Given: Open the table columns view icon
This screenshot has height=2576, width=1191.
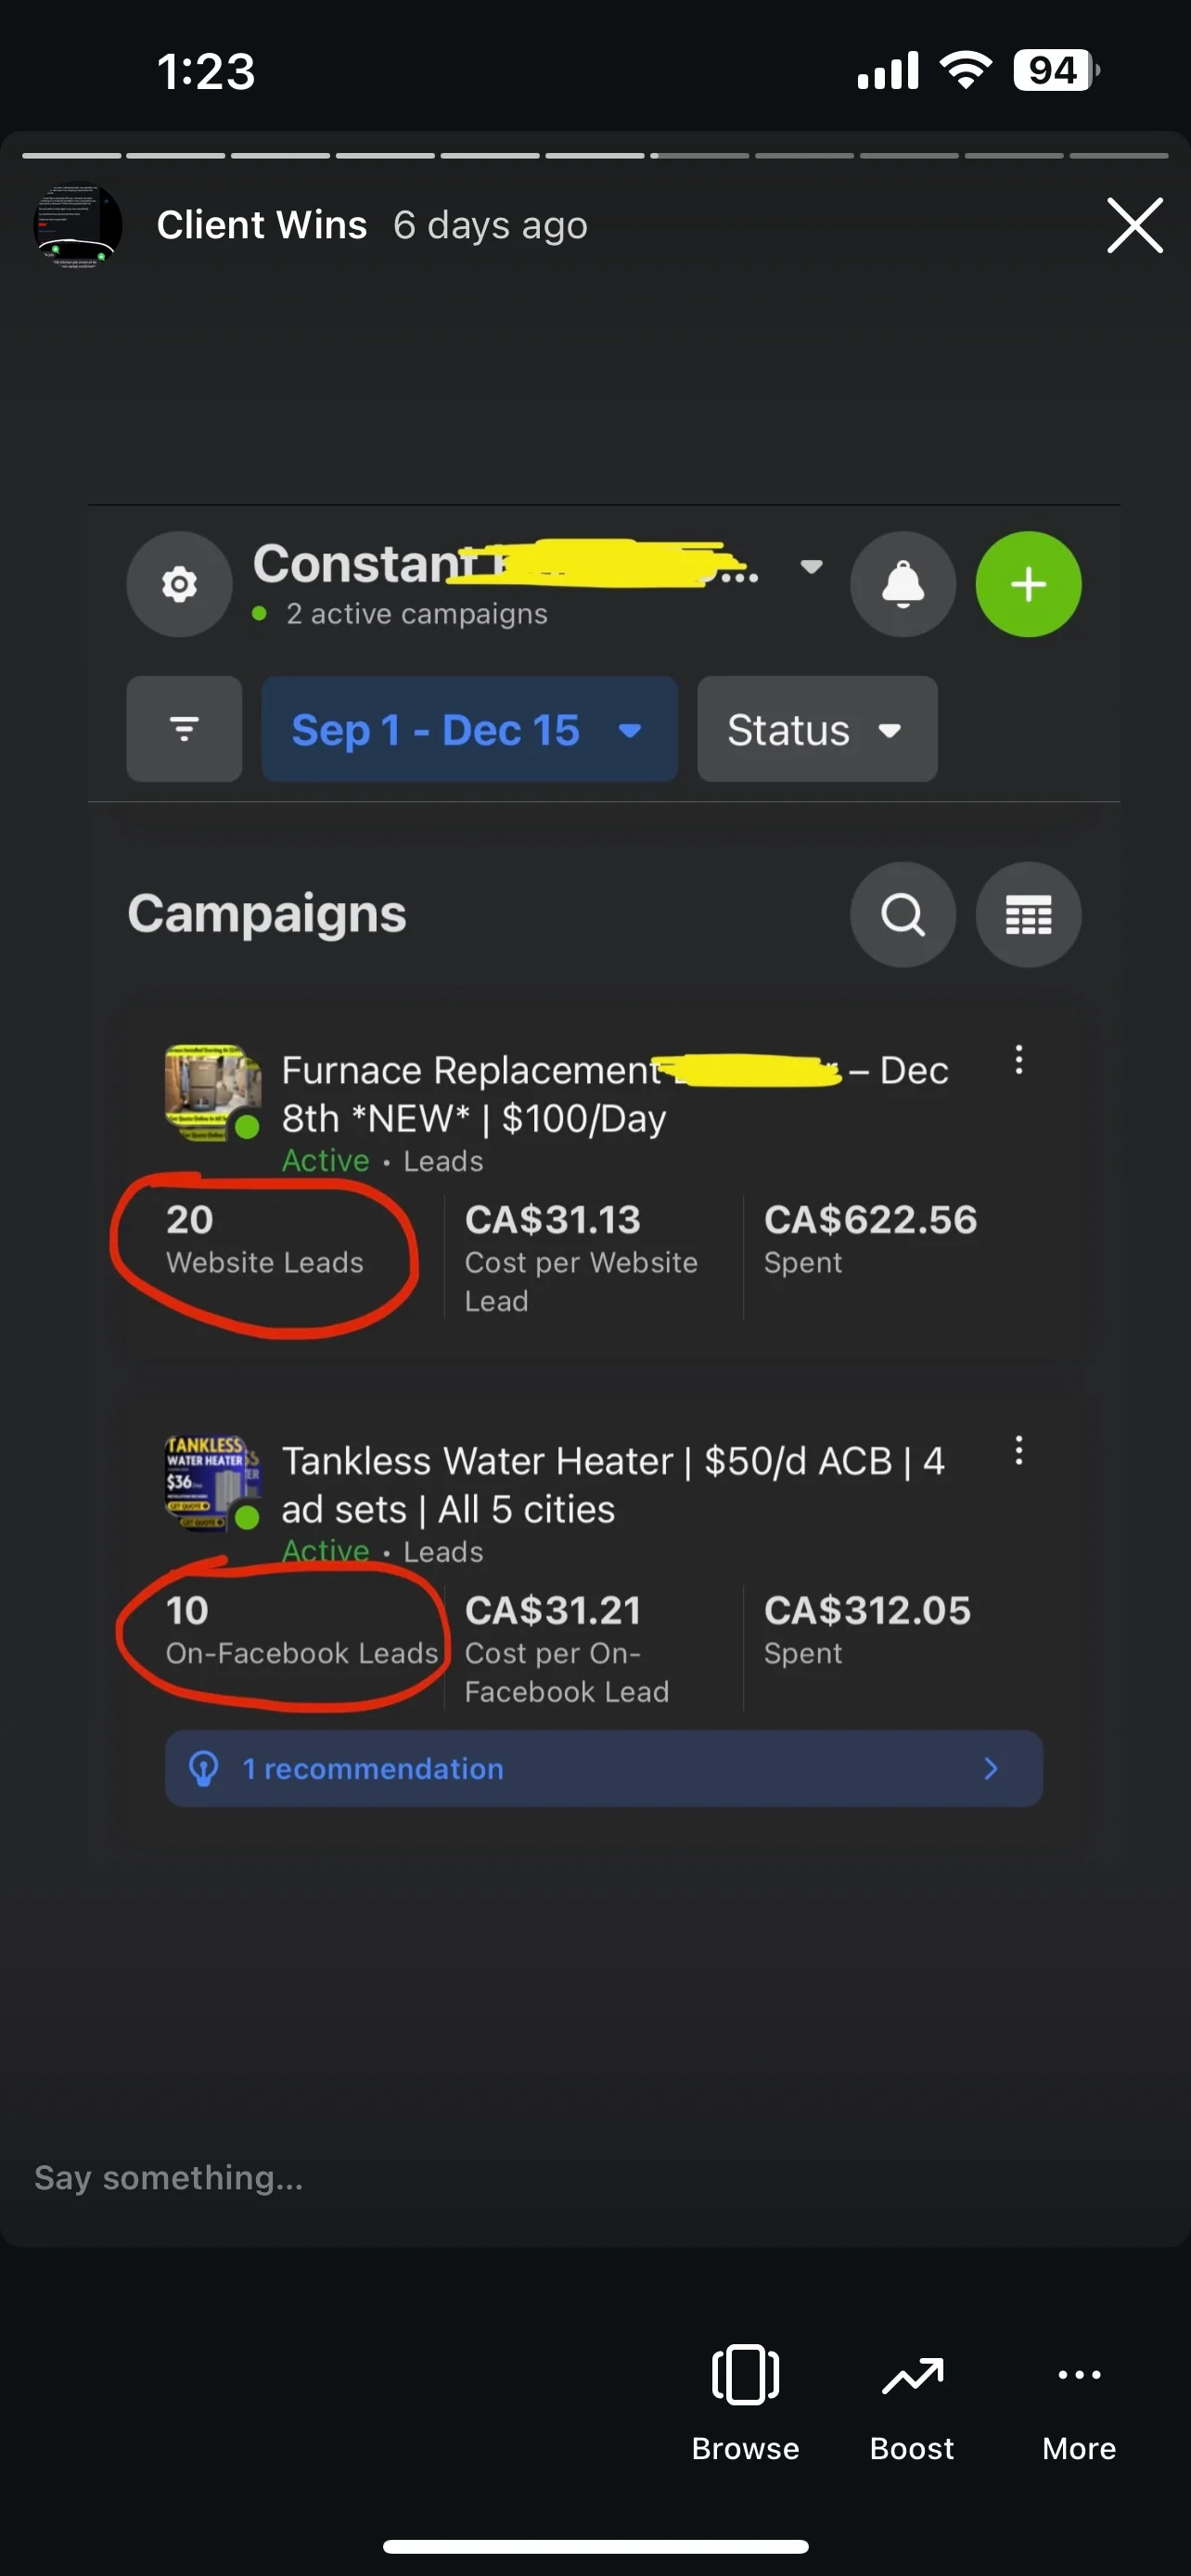Looking at the screenshot, I should (1028, 914).
